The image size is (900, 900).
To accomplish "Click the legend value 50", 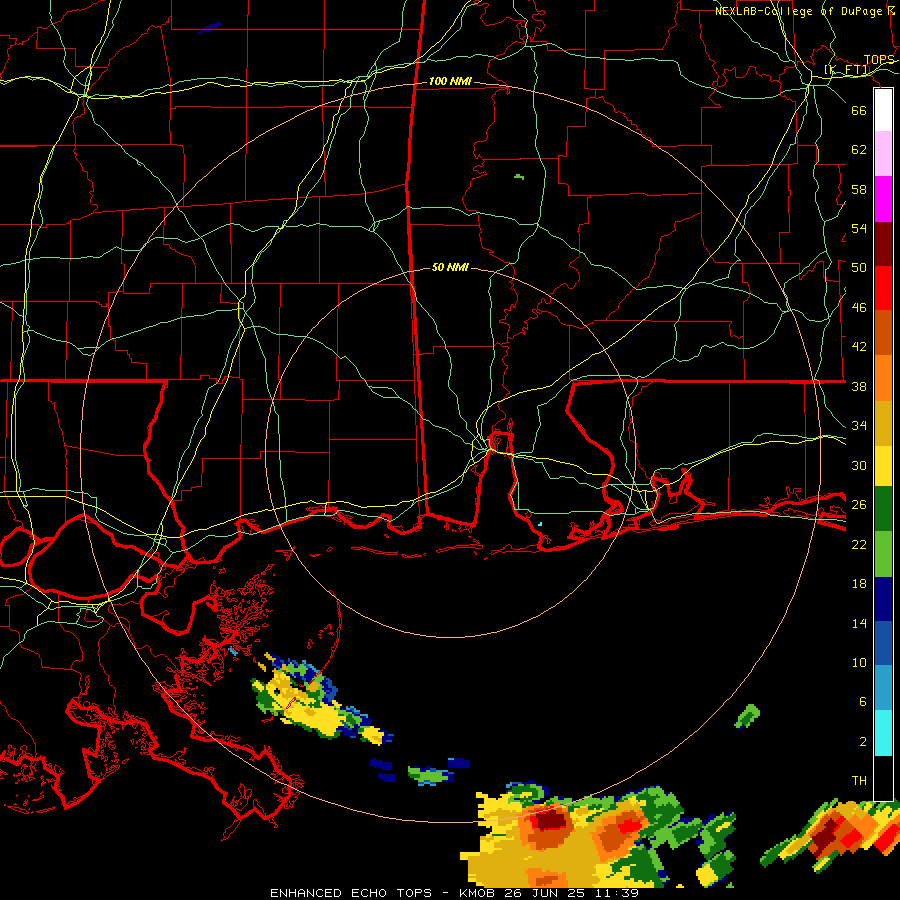I will [x=859, y=267].
